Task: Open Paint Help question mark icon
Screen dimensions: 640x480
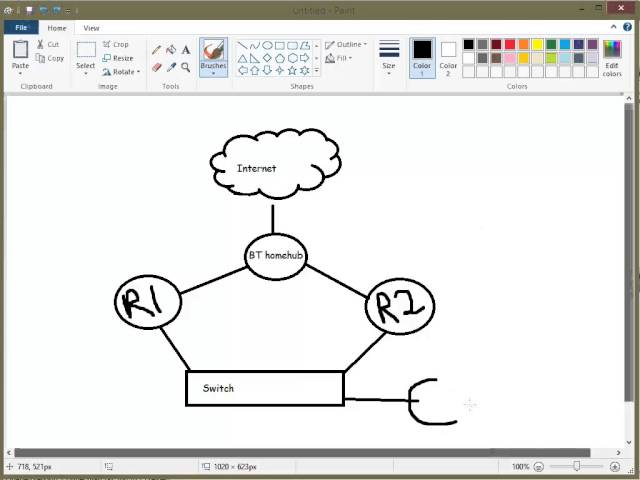Action: tap(627, 27)
